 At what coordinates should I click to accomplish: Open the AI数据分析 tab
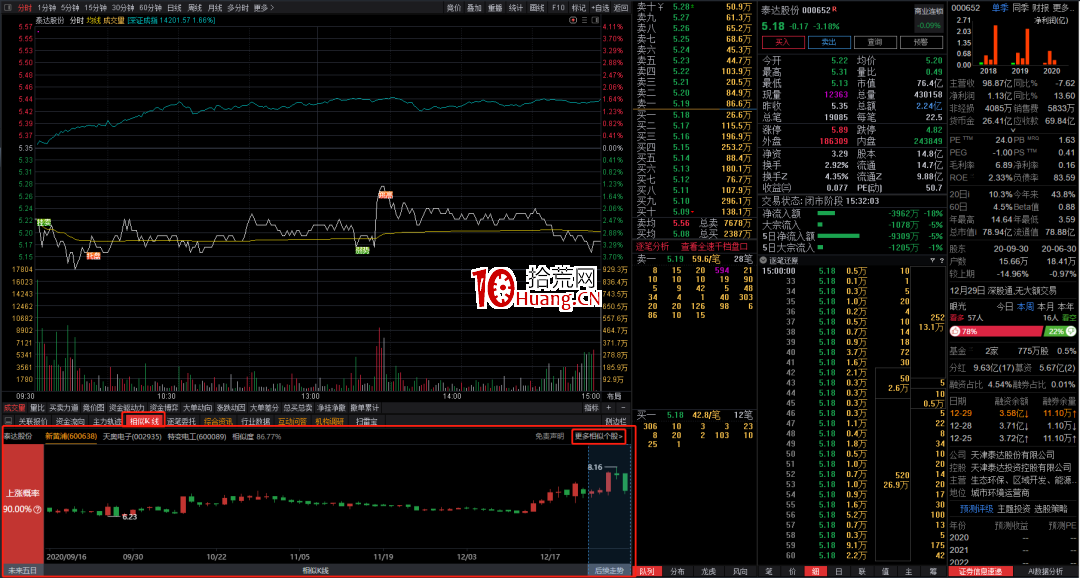1045,571
